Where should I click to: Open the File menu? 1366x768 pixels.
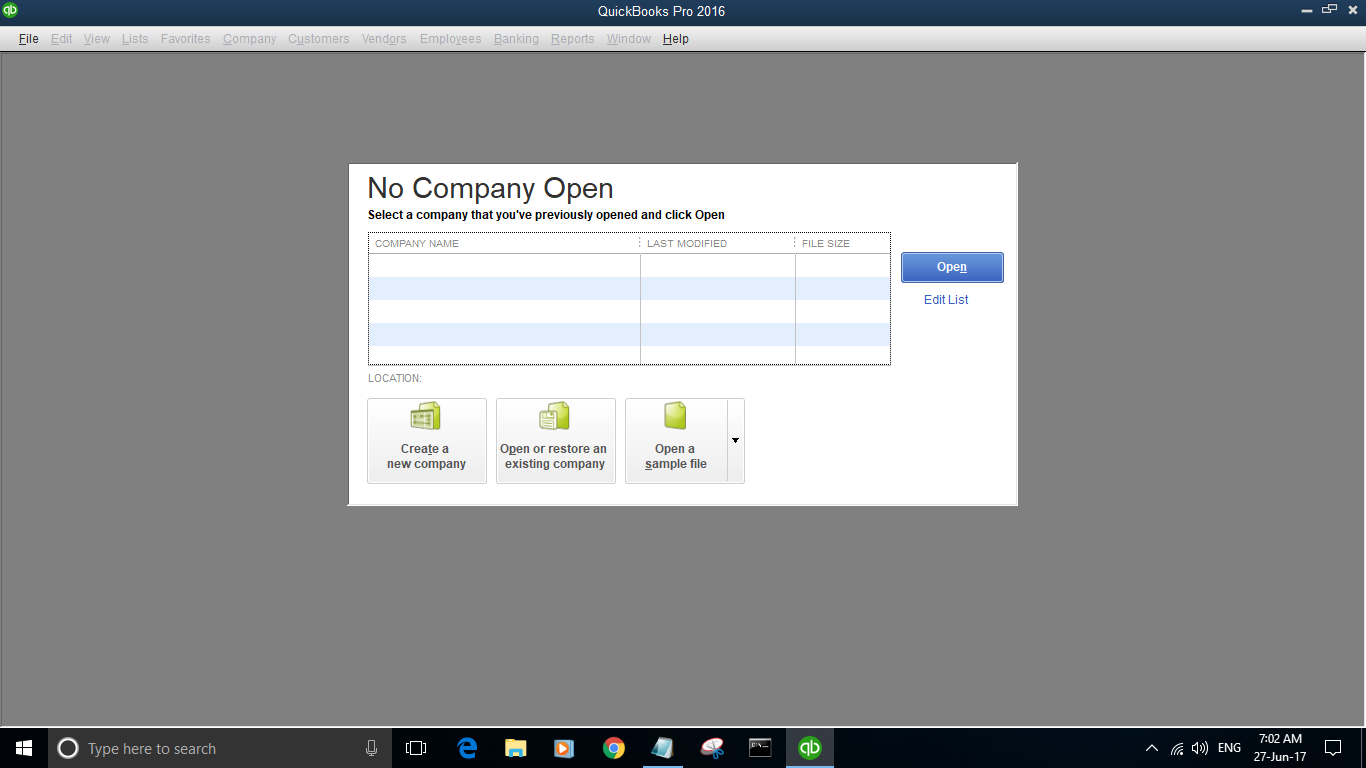tap(29, 39)
